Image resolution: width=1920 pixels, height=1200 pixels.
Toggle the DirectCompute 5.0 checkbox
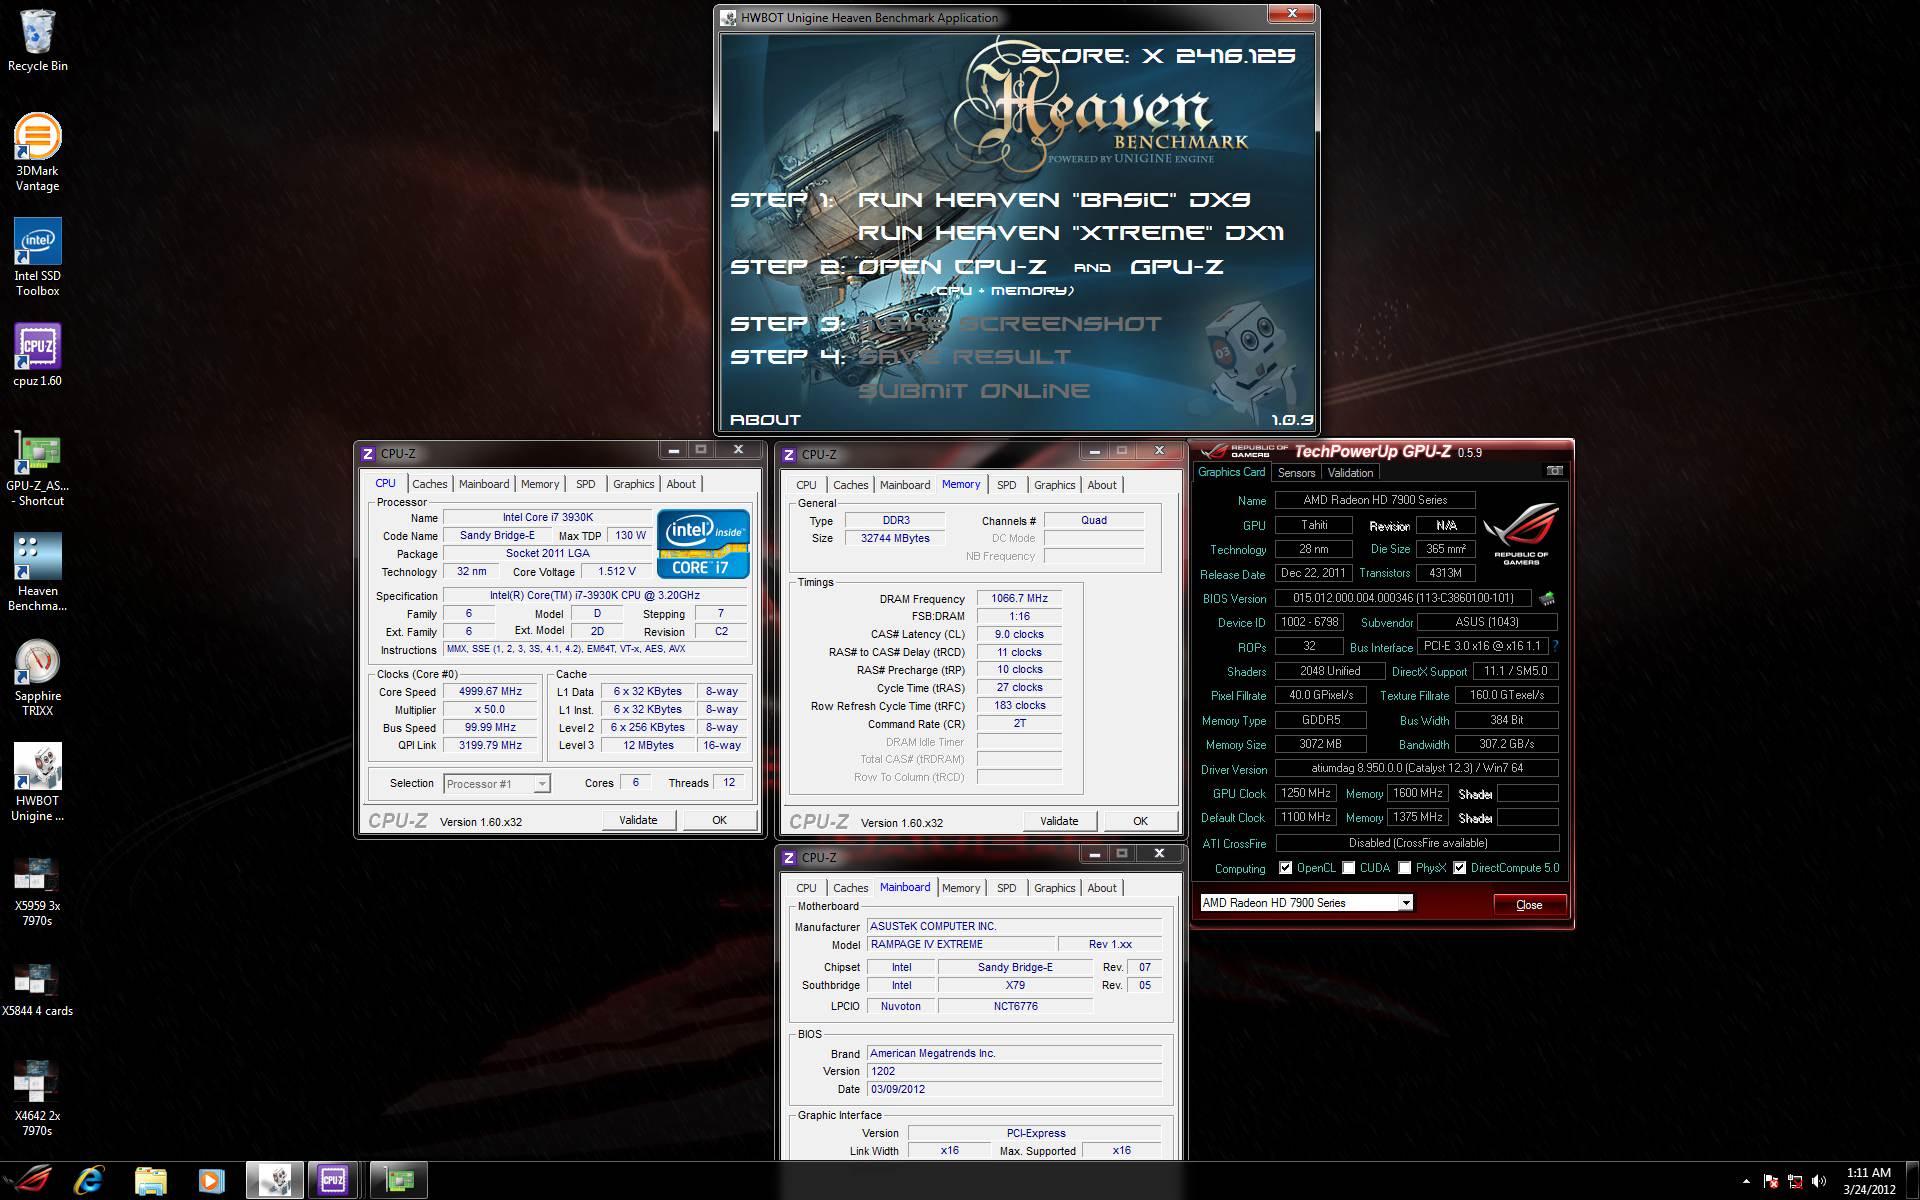[1460, 868]
